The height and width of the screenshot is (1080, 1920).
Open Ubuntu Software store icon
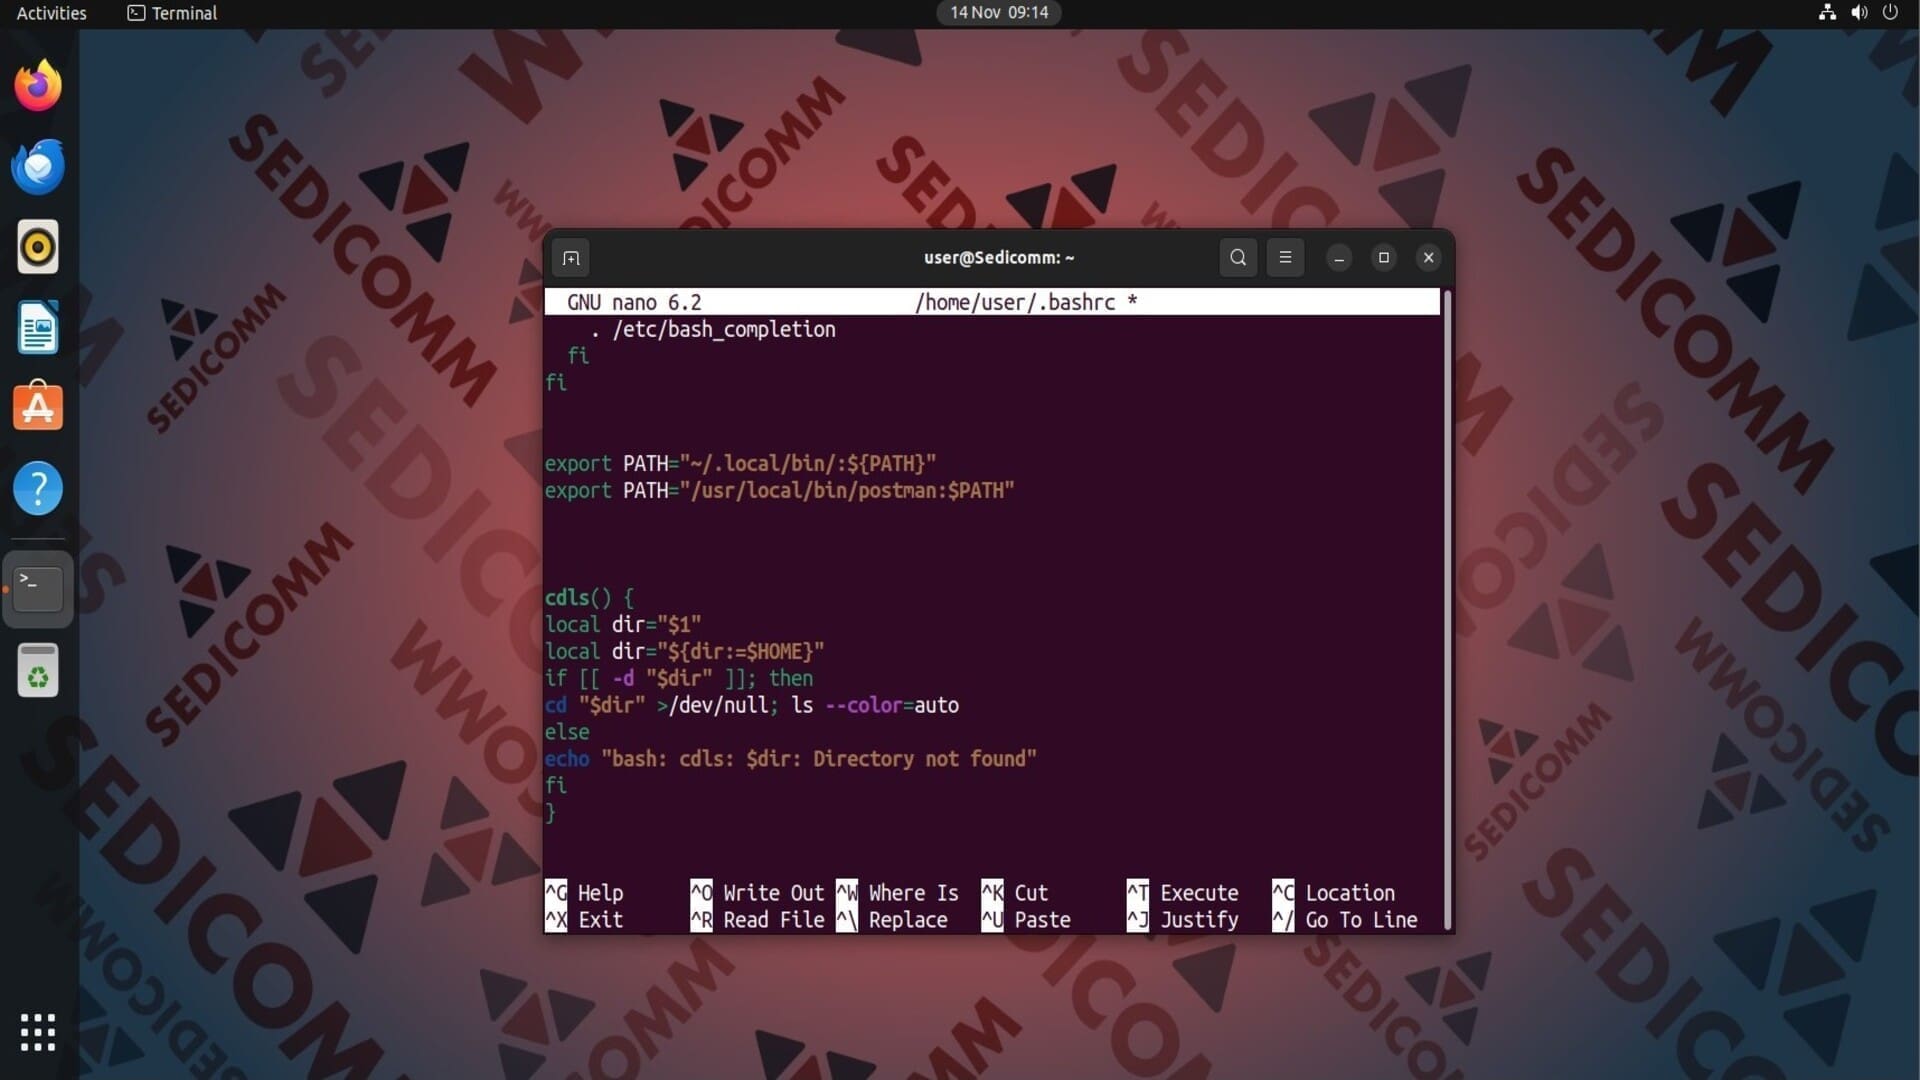pyautogui.click(x=38, y=407)
